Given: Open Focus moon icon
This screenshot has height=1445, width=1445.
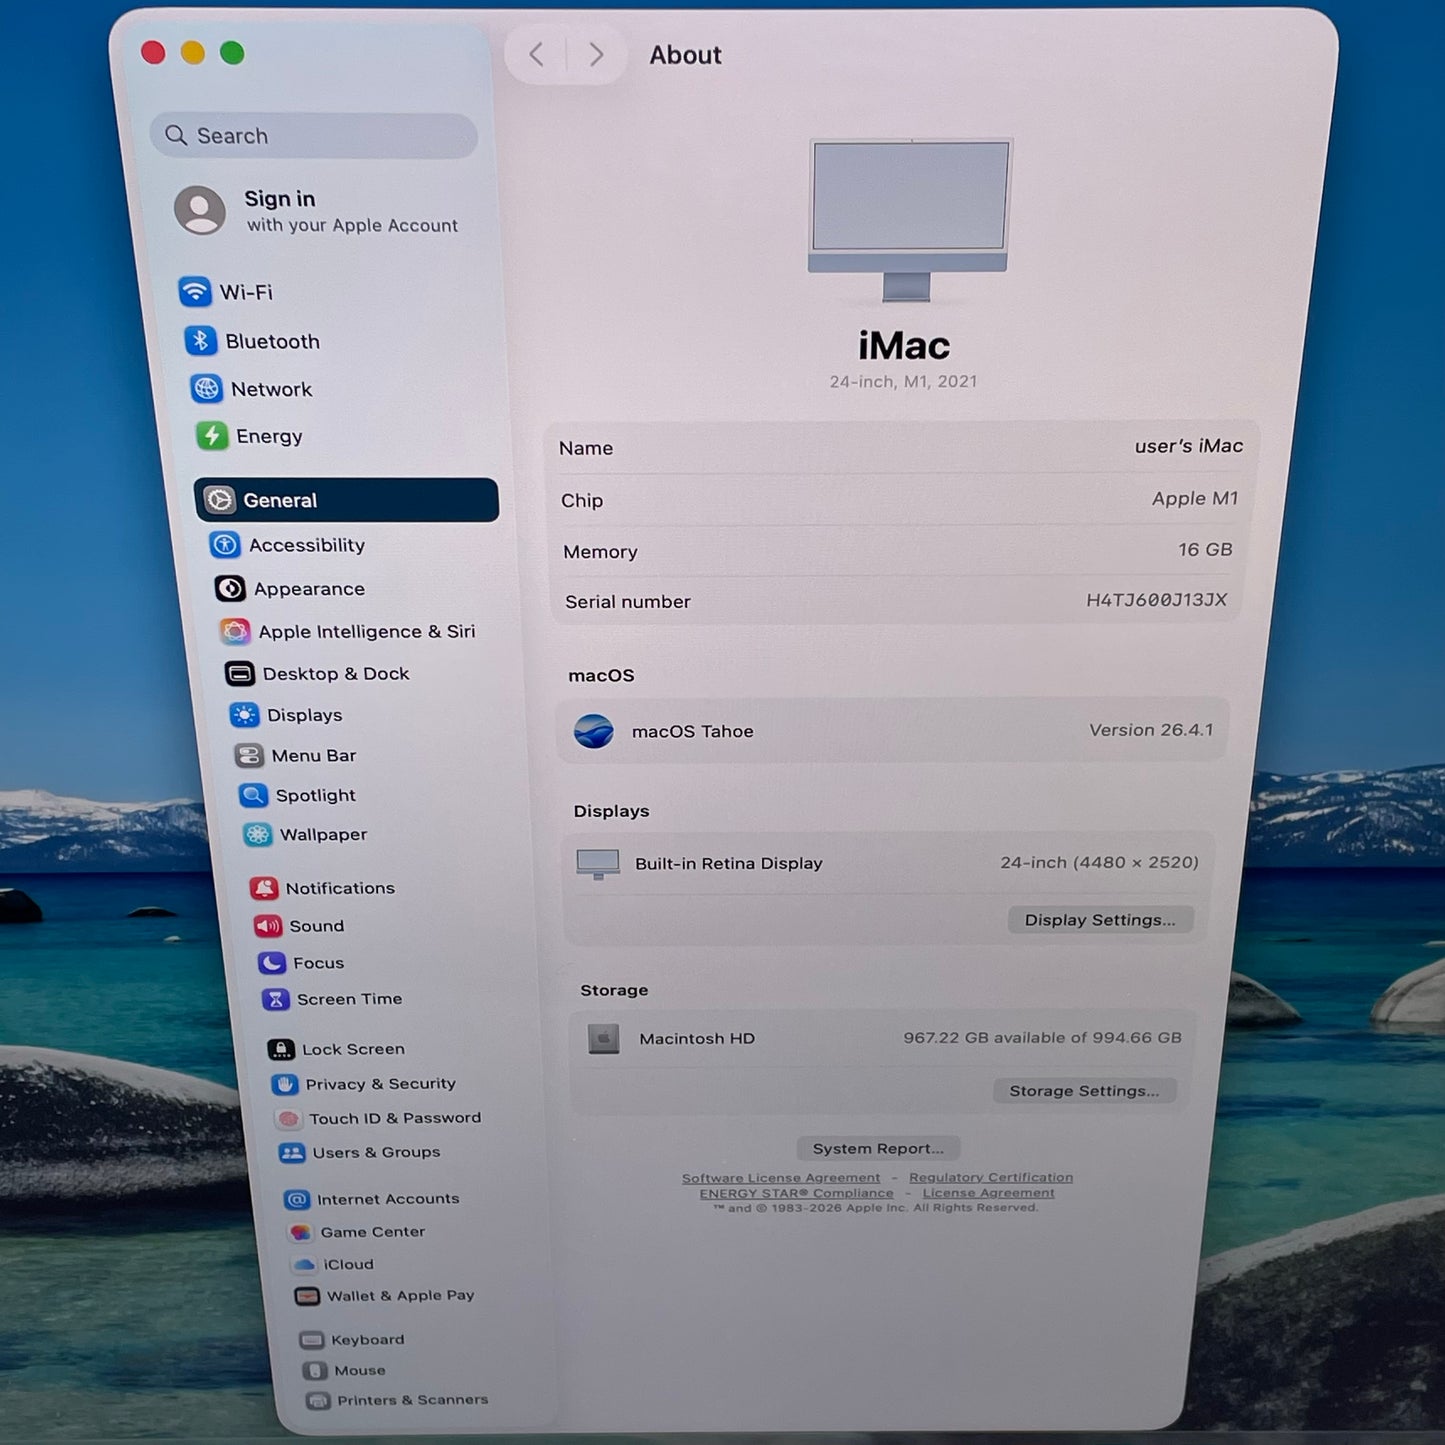Looking at the screenshot, I should [x=272, y=963].
